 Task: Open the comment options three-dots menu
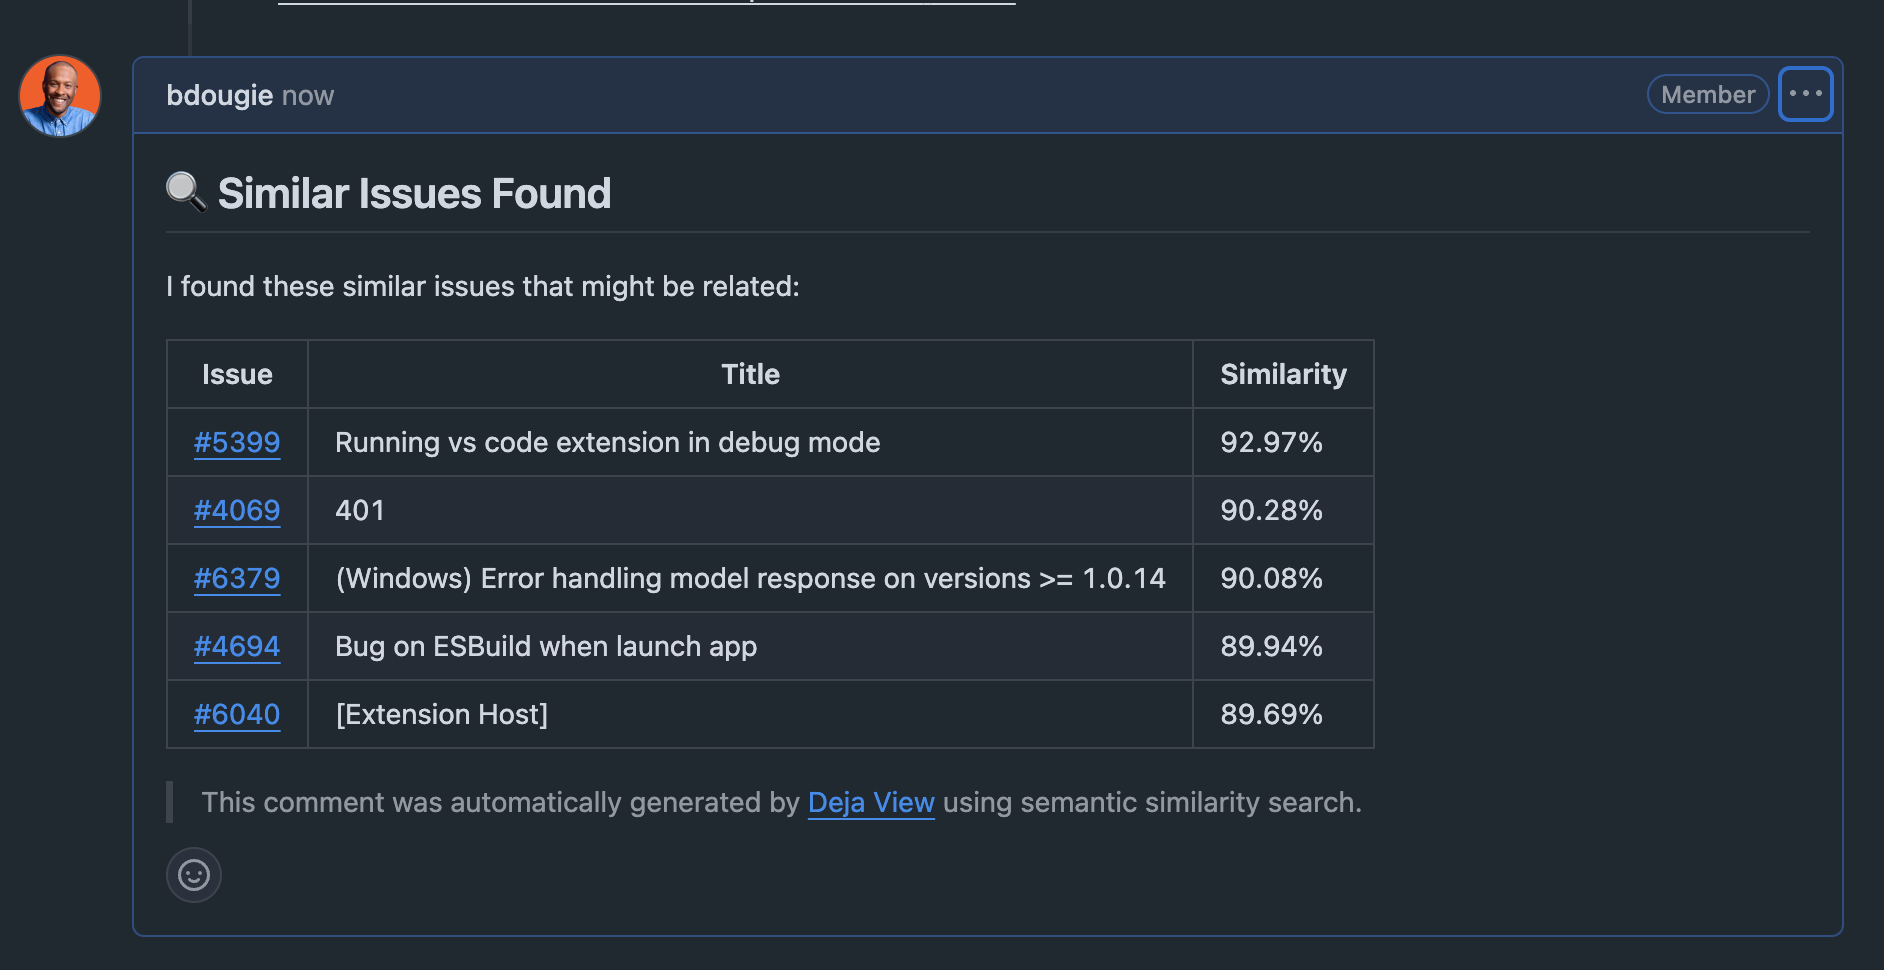click(x=1805, y=94)
